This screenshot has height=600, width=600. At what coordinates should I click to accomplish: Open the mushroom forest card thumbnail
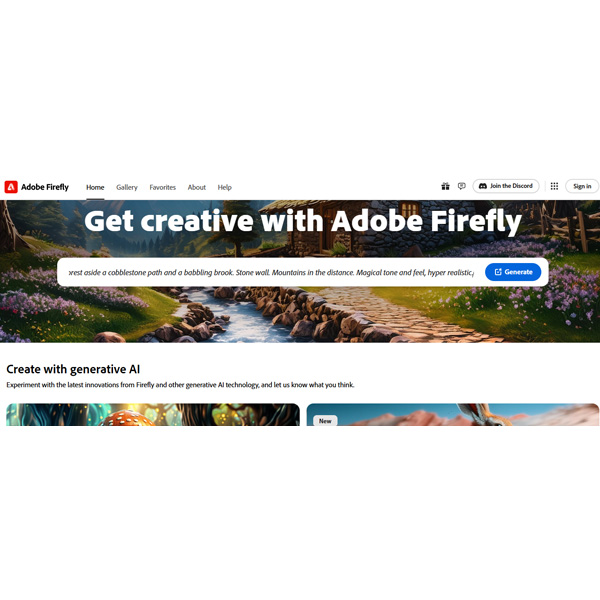(153, 414)
